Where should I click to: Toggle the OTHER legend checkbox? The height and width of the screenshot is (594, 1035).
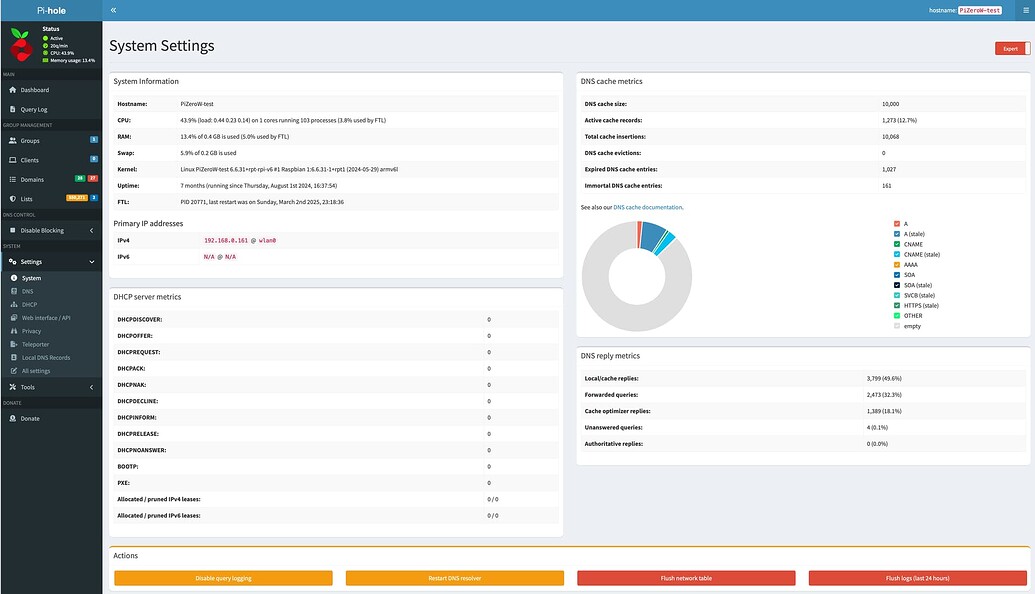click(x=897, y=315)
